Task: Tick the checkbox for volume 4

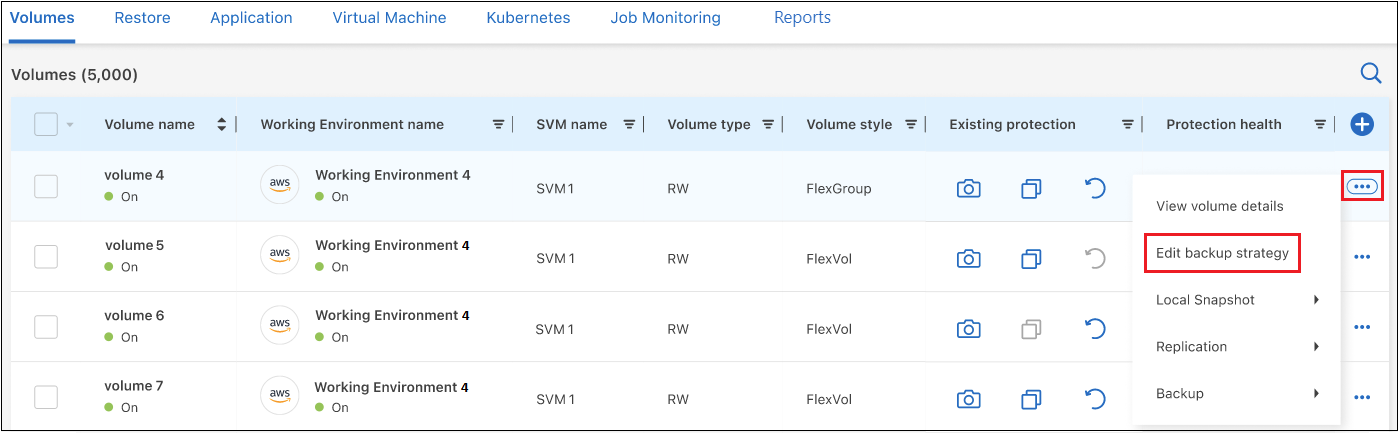Action: point(46,186)
